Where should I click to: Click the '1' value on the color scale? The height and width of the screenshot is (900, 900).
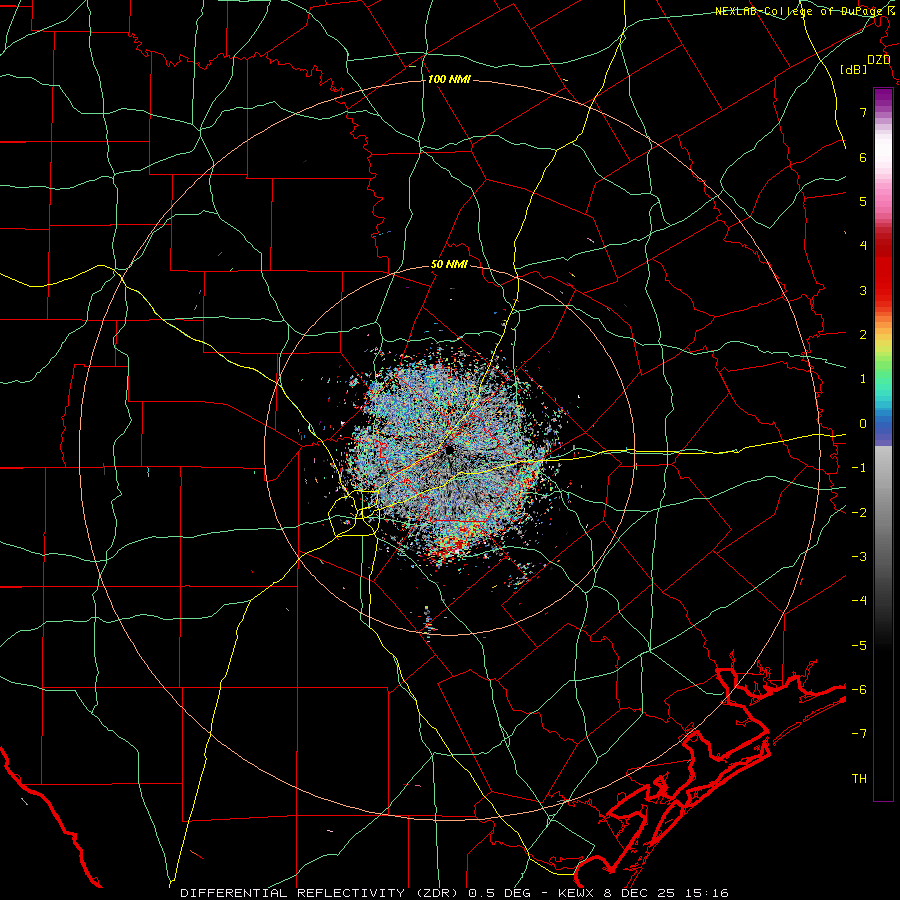point(863,379)
